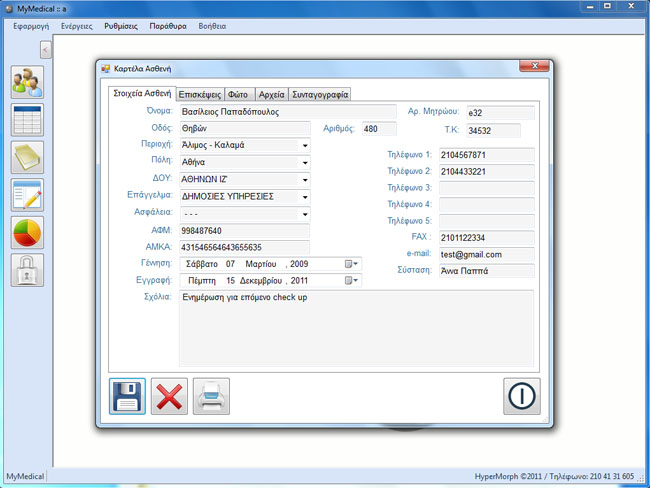Click the notepad with pencil sidebar icon

(27, 195)
